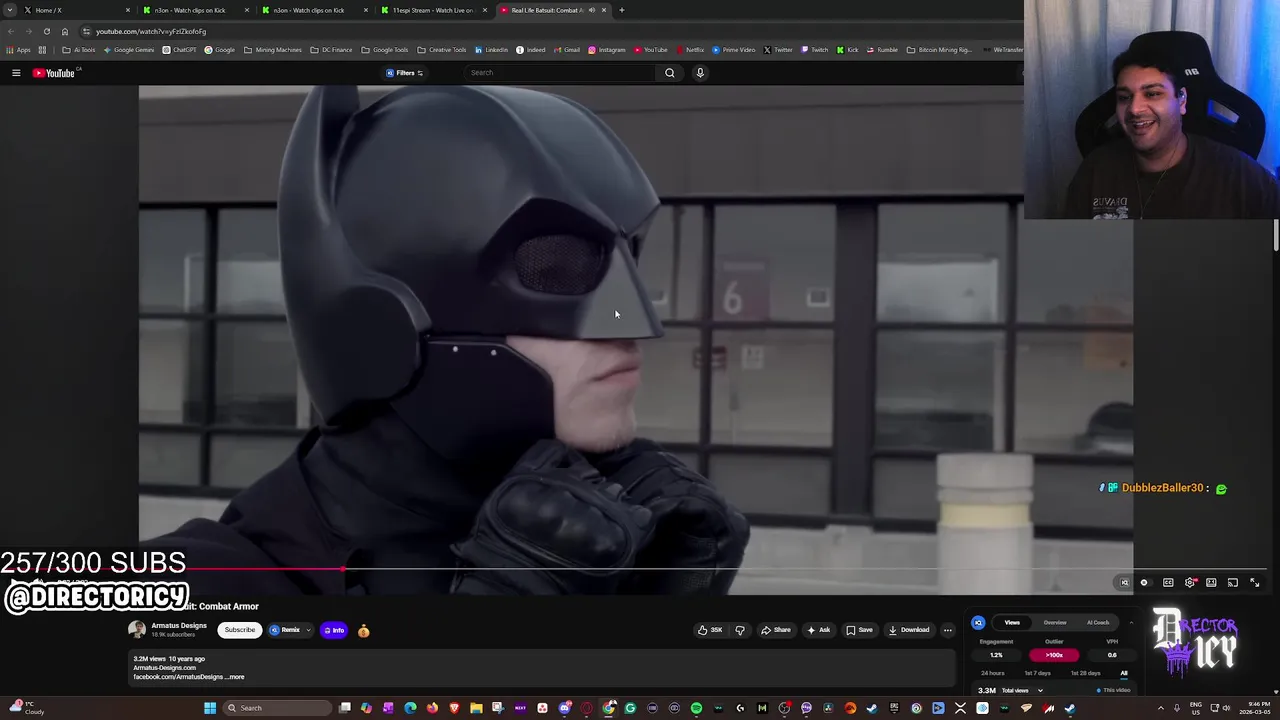This screenshot has height=720, width=1280.
Task: Go to YouTube home via the logo
Action: tap(56, 73)
